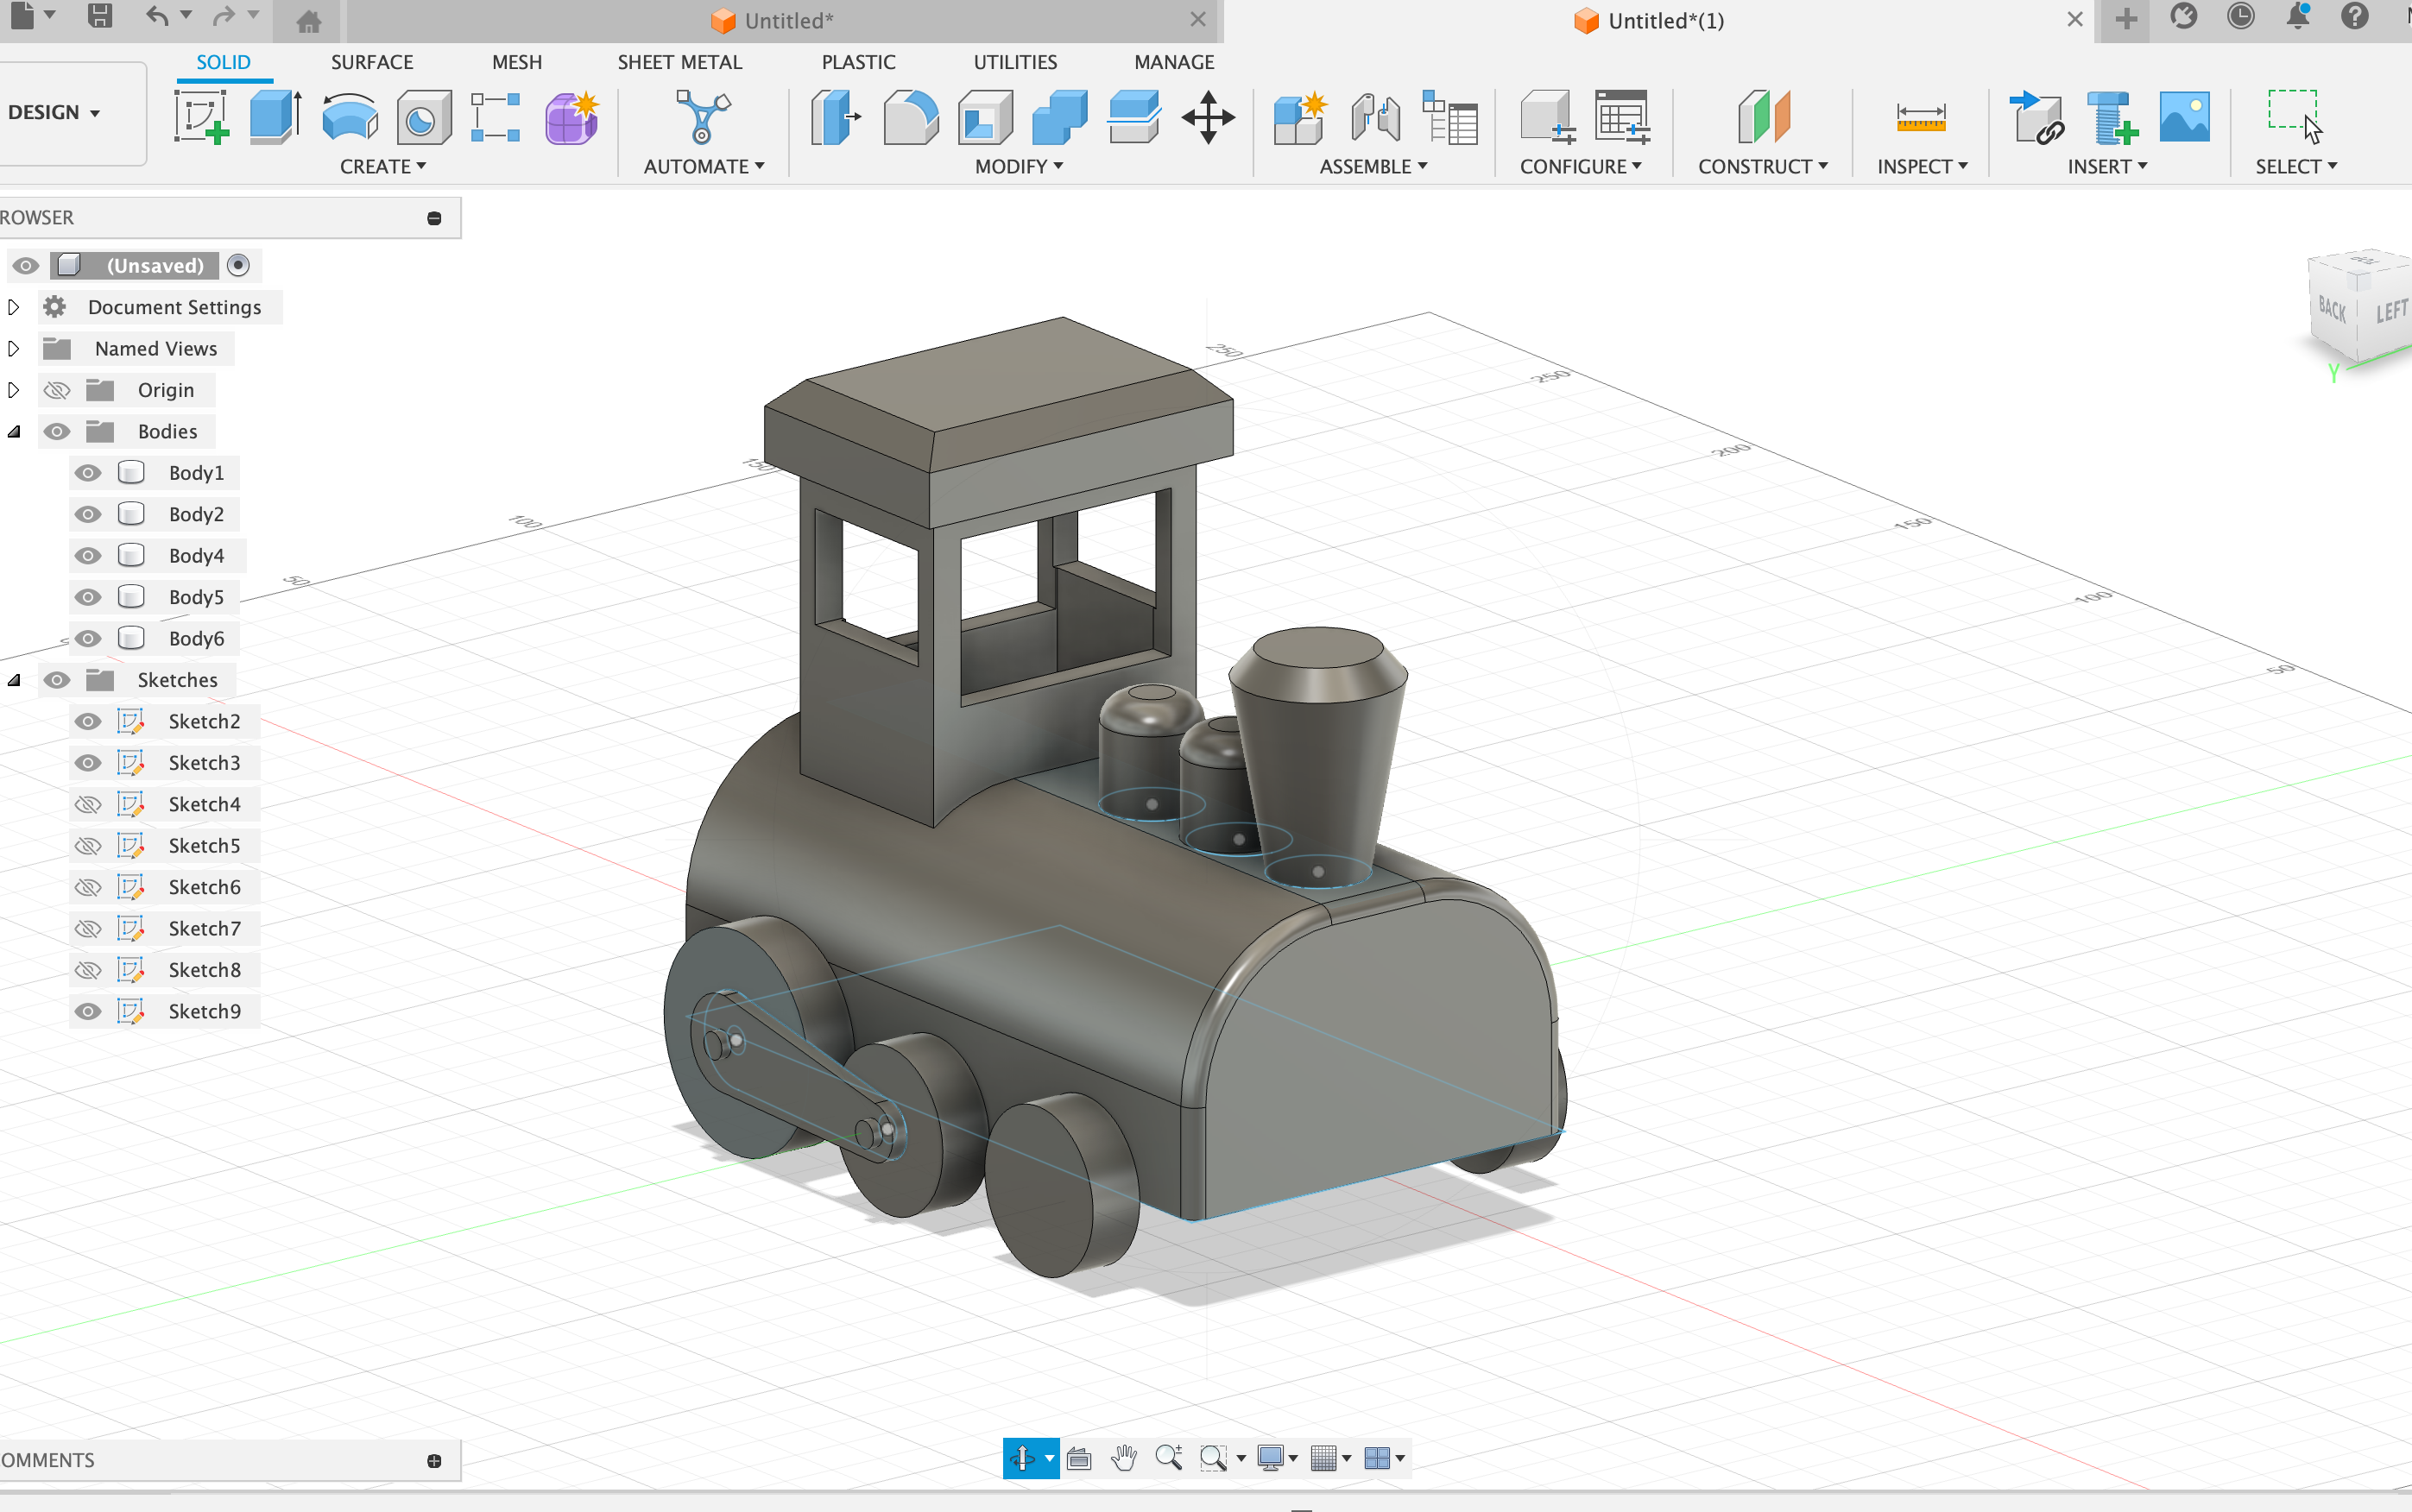The image size is (2412, 1512).
Task: Hide Sketch2 using its eye icon
Action: tap(88, 721)
